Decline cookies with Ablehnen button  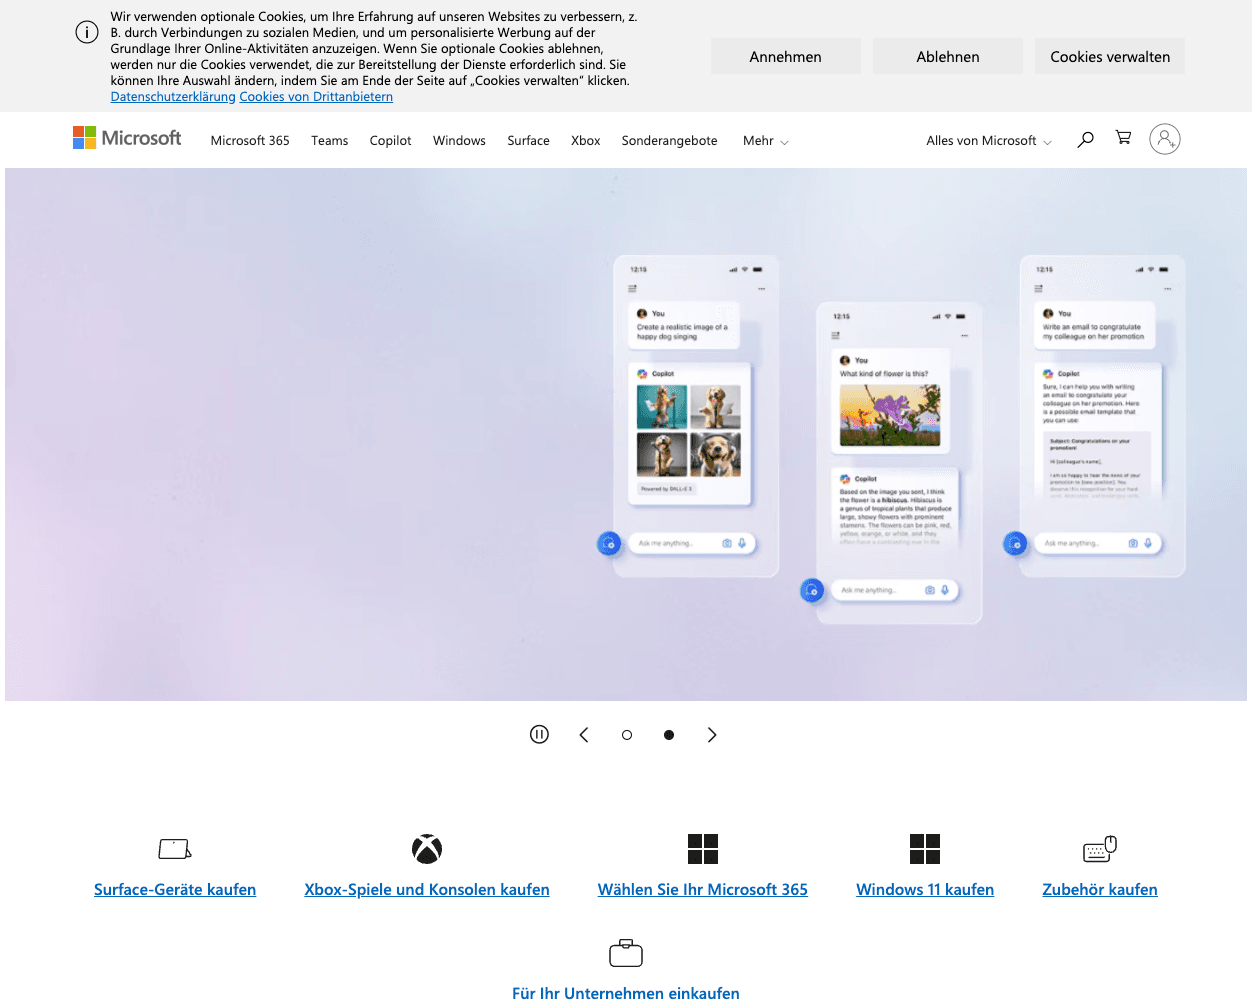pyautogui.click(x=948, y=57)
